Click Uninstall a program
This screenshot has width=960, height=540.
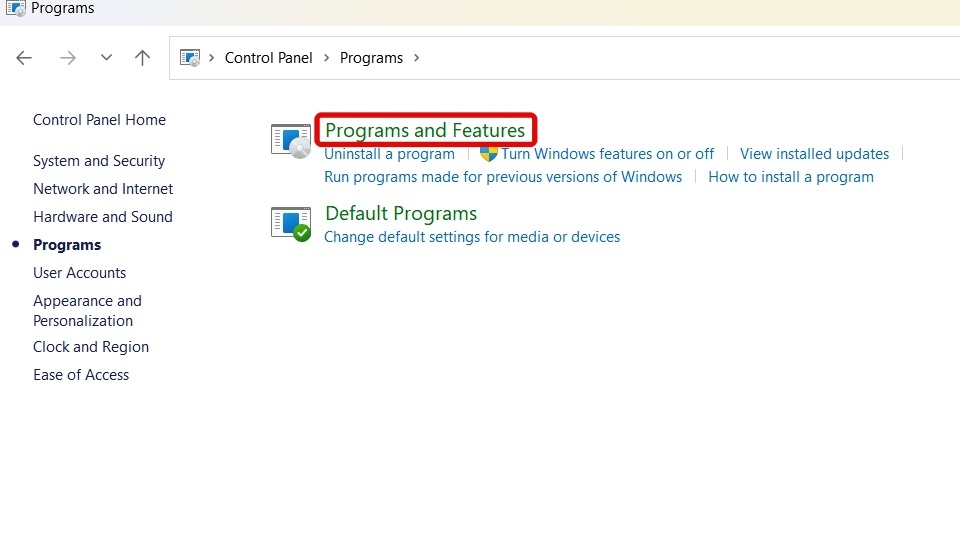click(x=389, y=154)
